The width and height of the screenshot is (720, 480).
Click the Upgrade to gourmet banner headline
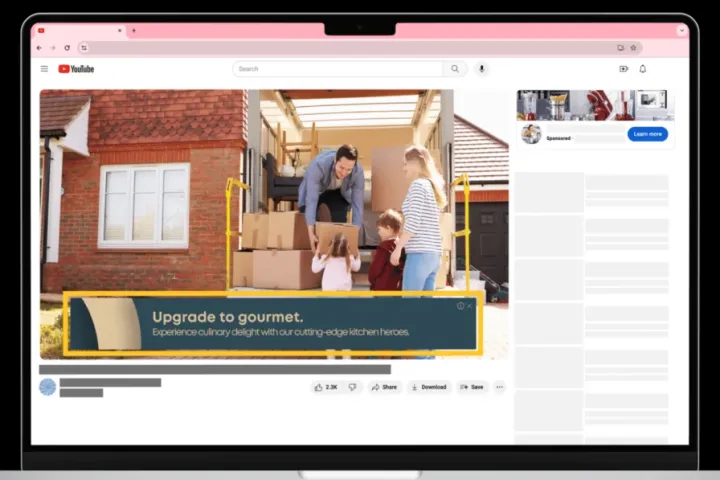(228, 317)
